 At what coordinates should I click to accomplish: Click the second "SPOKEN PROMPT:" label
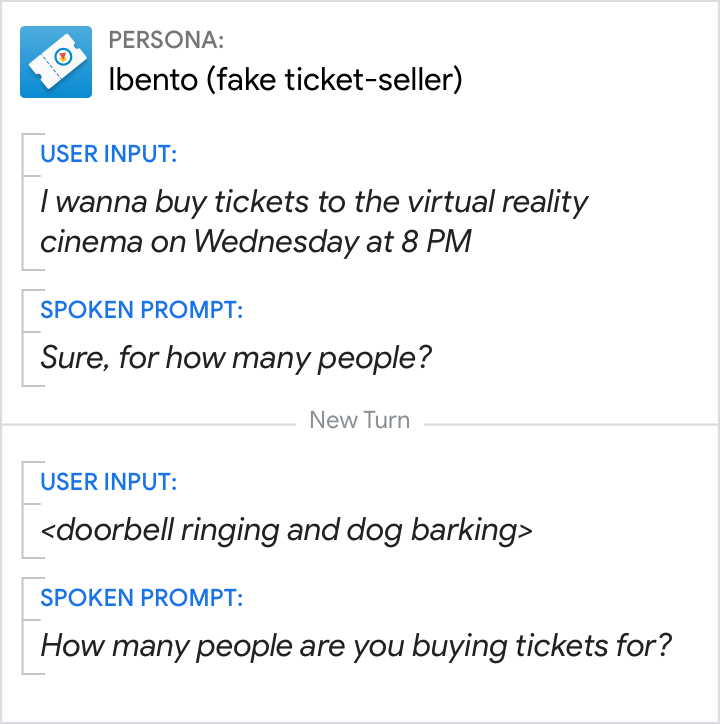(x=141, y=598)
